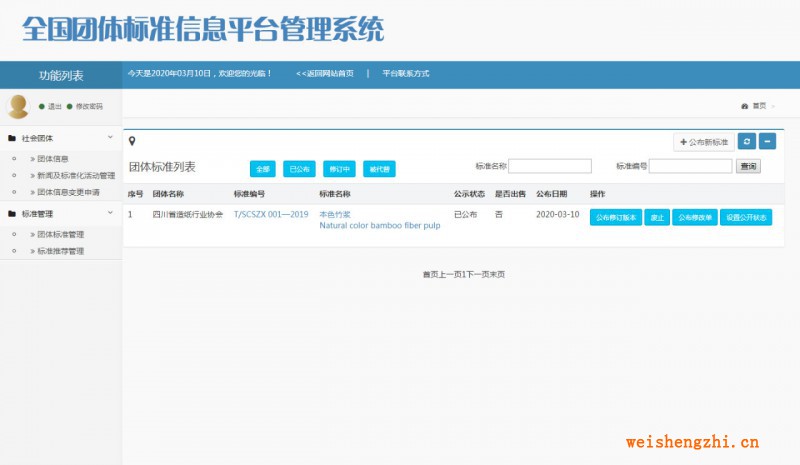Click the 社会团体 folder icon
Screen dimensions: 800x465
12,138
